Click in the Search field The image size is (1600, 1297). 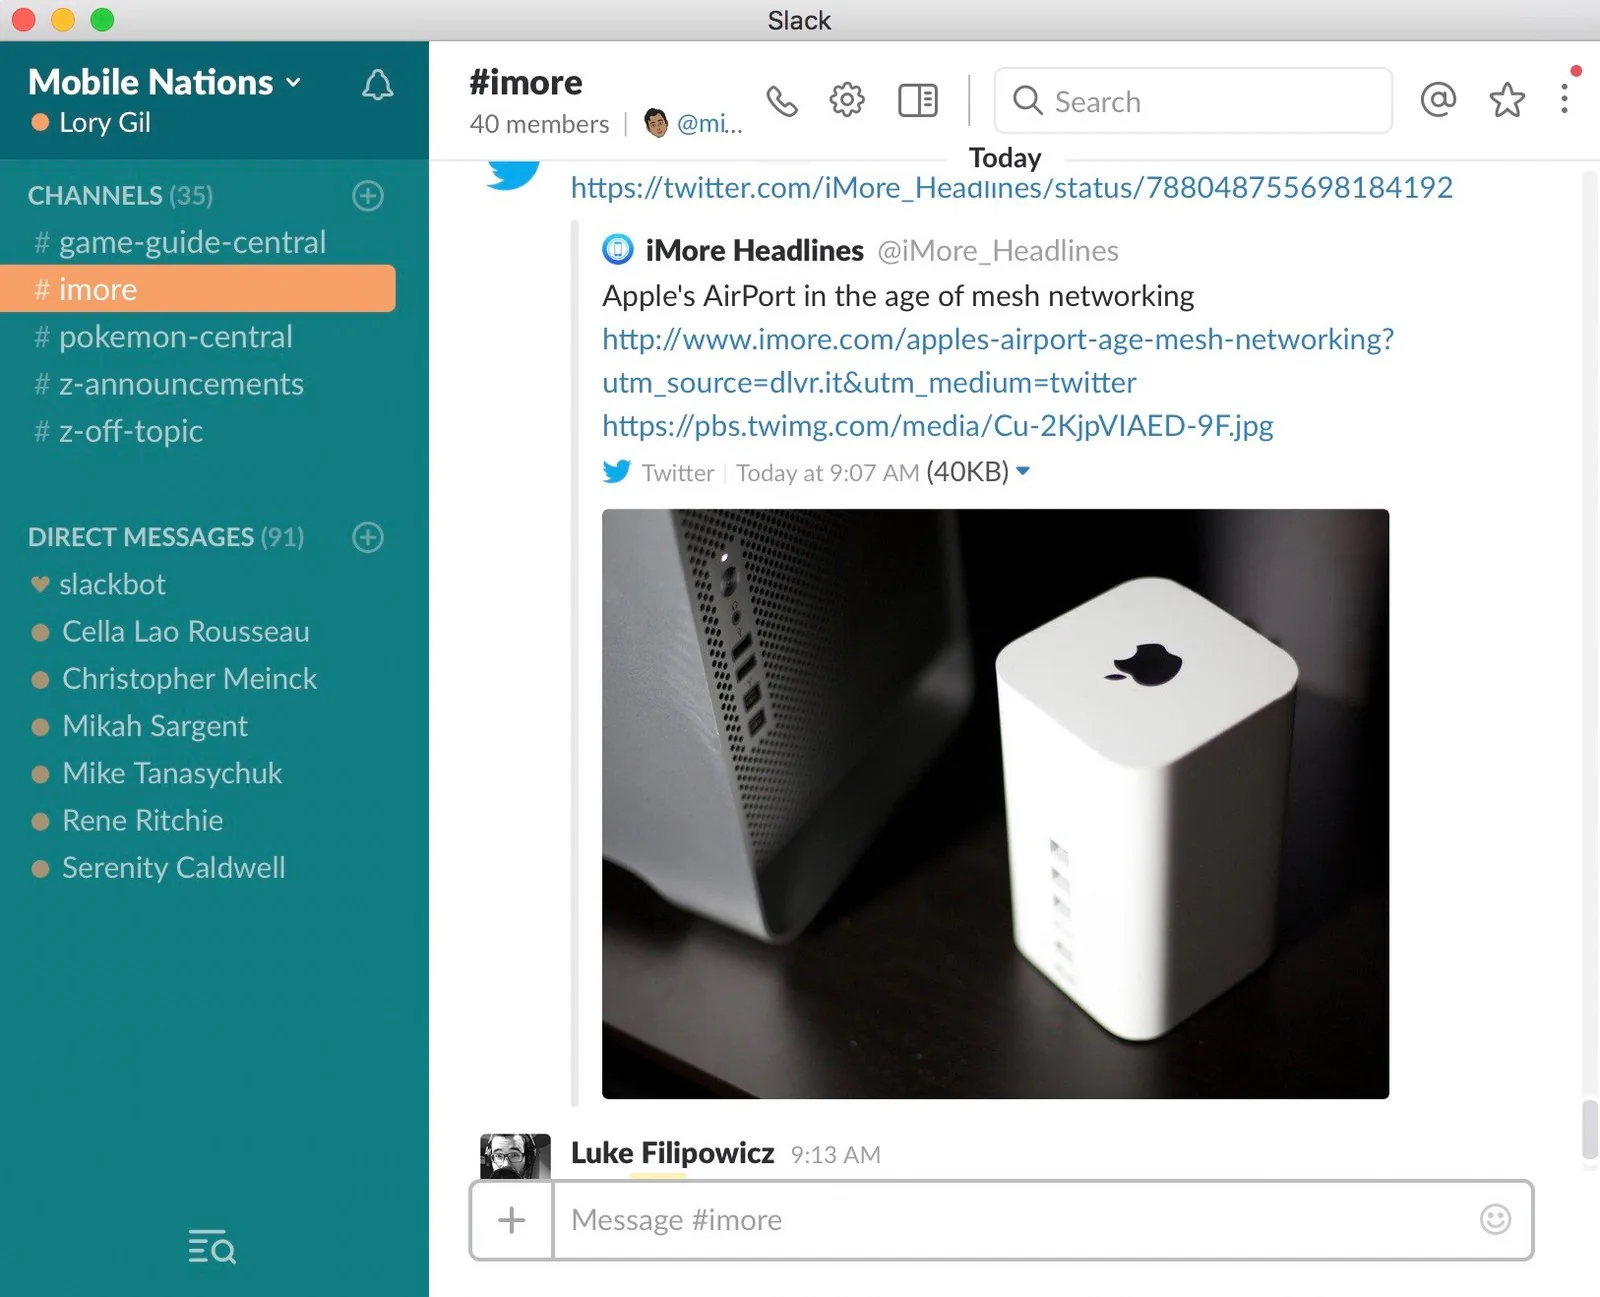tap(1193, 101)
